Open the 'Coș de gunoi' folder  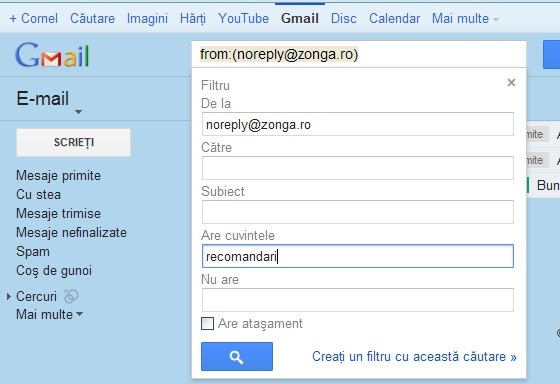coord(54,270)
